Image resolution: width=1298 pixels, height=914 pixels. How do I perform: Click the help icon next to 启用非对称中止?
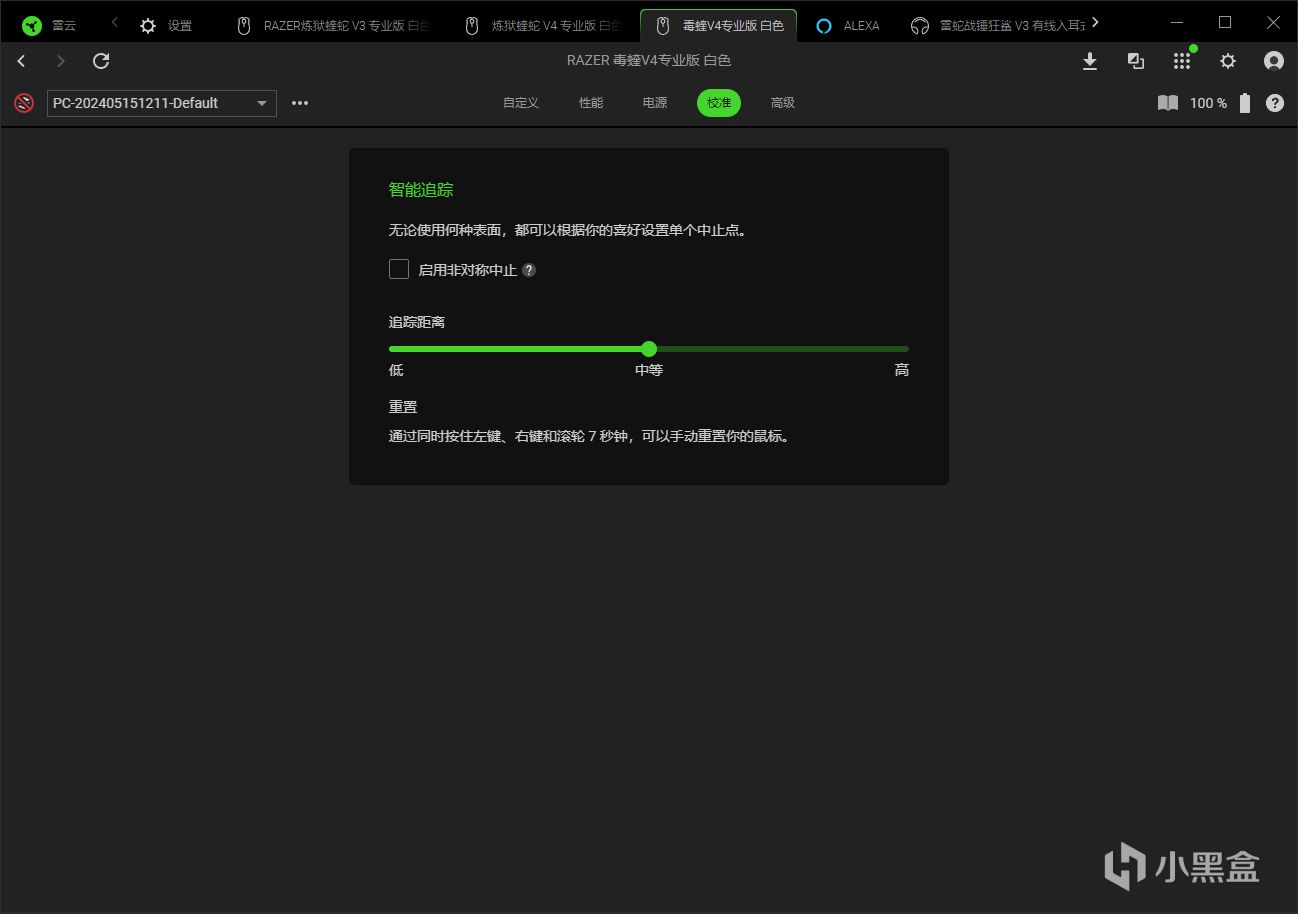(x=529, y=270)
